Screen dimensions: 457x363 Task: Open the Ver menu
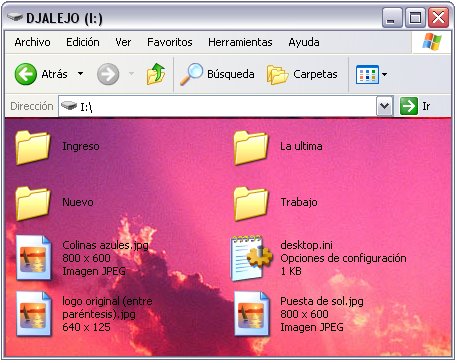click(x=123, y=42)
